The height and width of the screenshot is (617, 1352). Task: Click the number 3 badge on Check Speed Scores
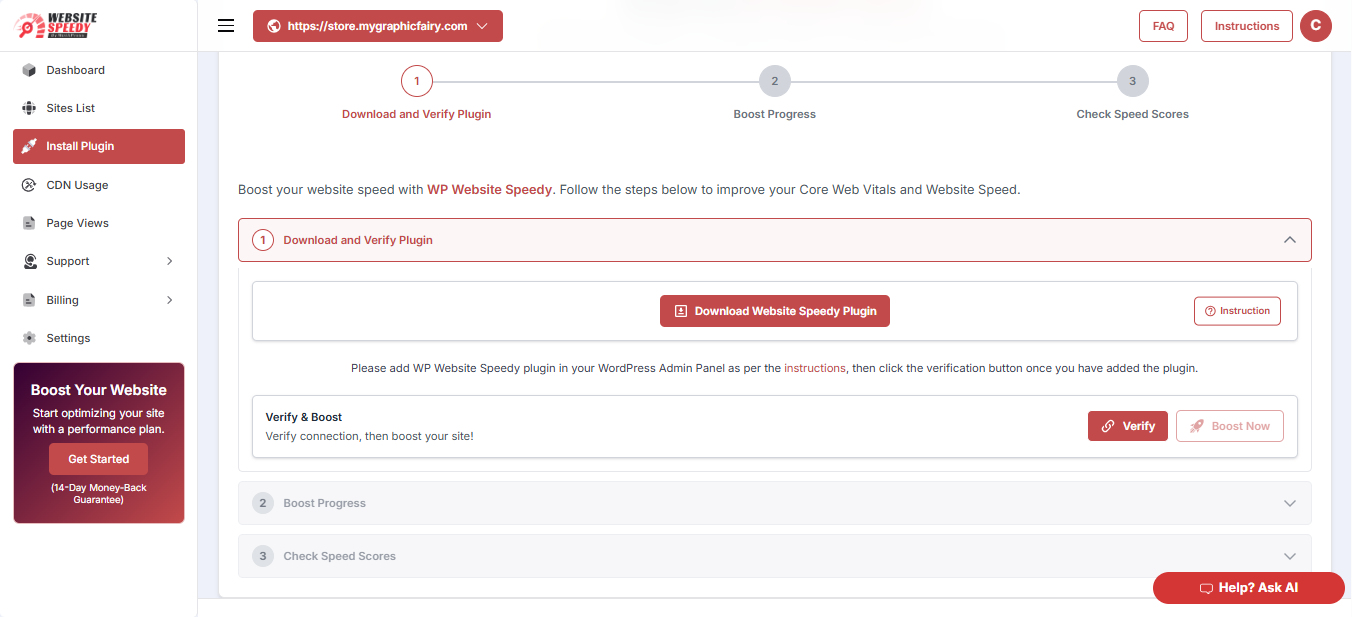(x=263, y=556)
